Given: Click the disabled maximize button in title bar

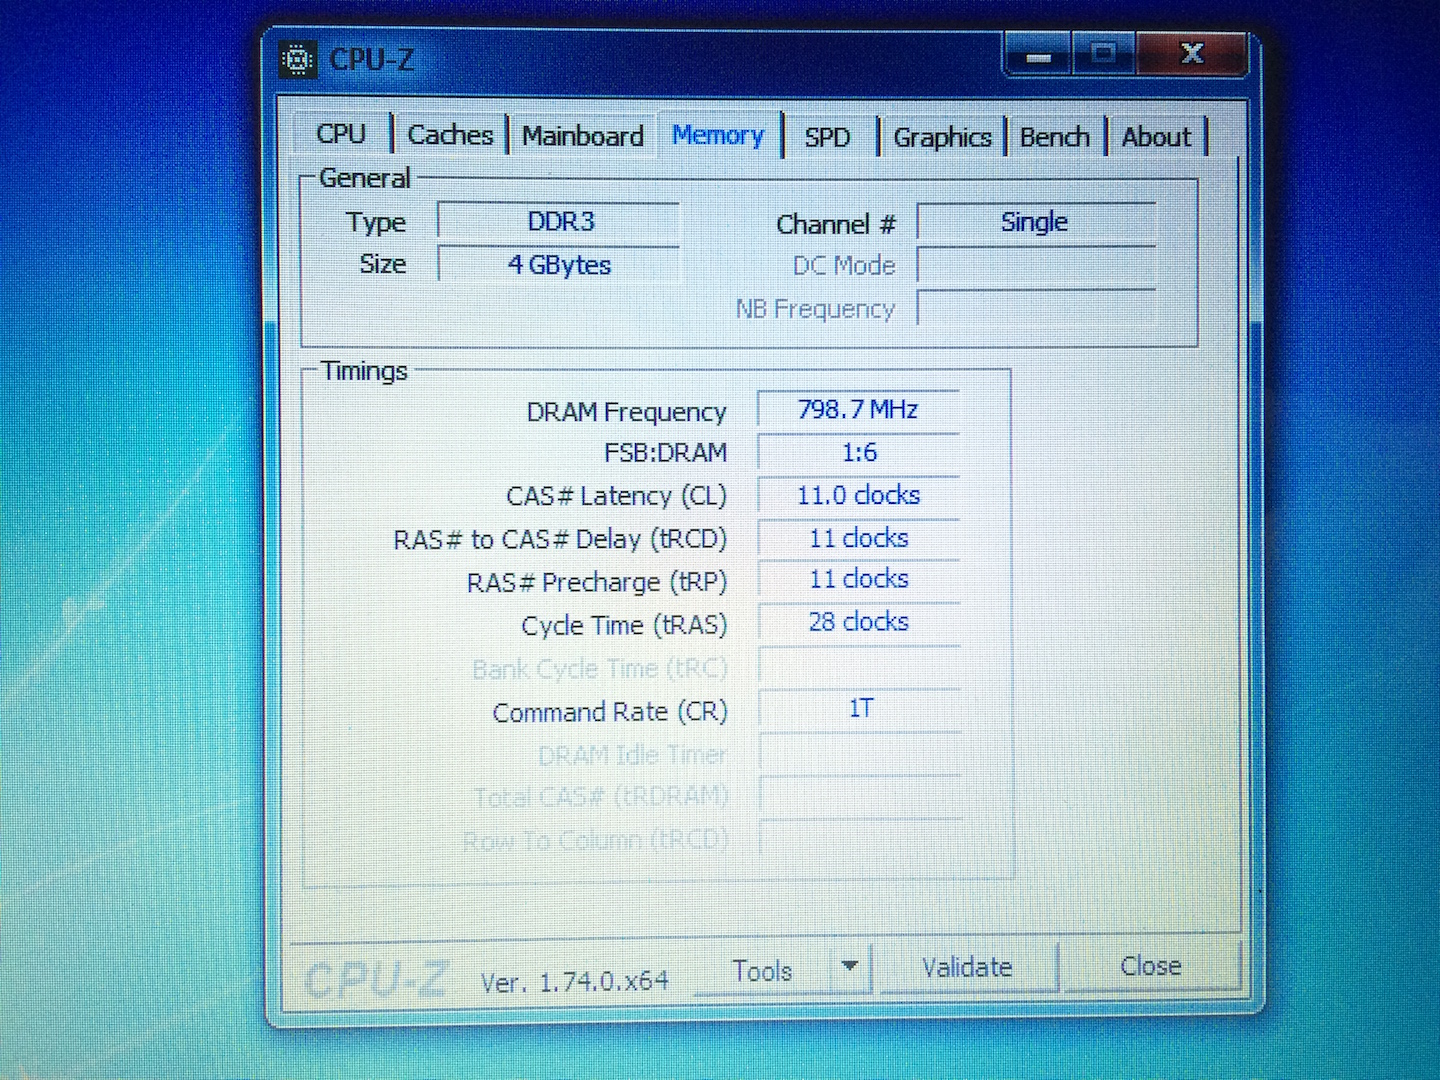Looking at the screenshot, I should point(1104,53).
